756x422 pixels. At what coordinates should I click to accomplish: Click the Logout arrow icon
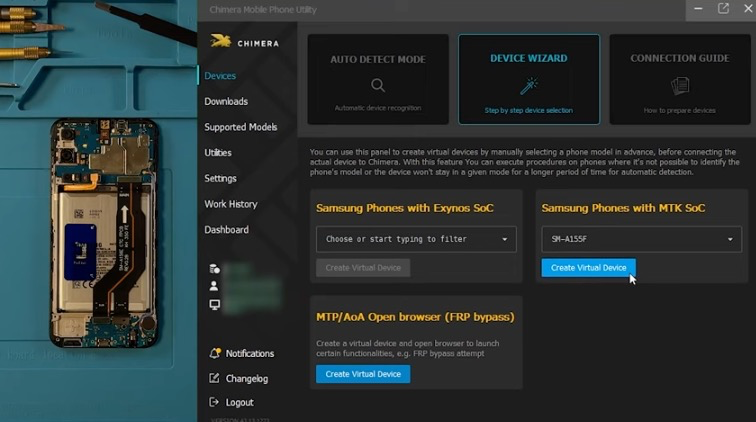point(214,402)
